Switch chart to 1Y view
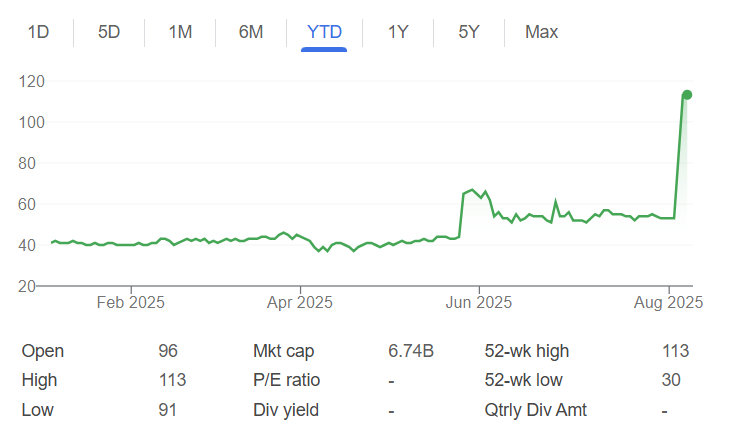Image resolution: width=742 pixels, height=432 pixels. (398, 32)
